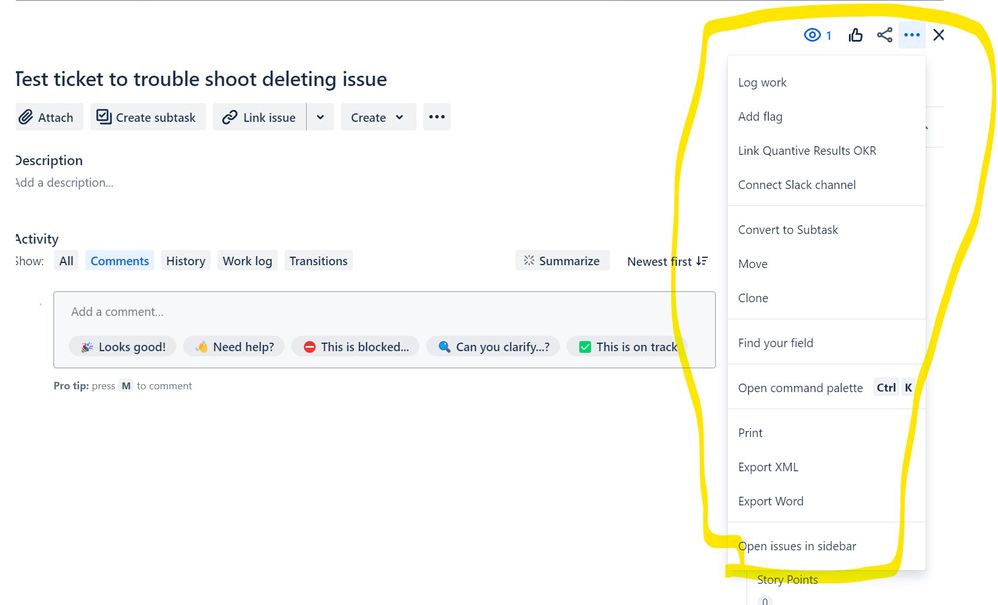This screenshot has width=998, height=605.
Task: Click the watchers eye icon
Action: [x=811, y=35]
